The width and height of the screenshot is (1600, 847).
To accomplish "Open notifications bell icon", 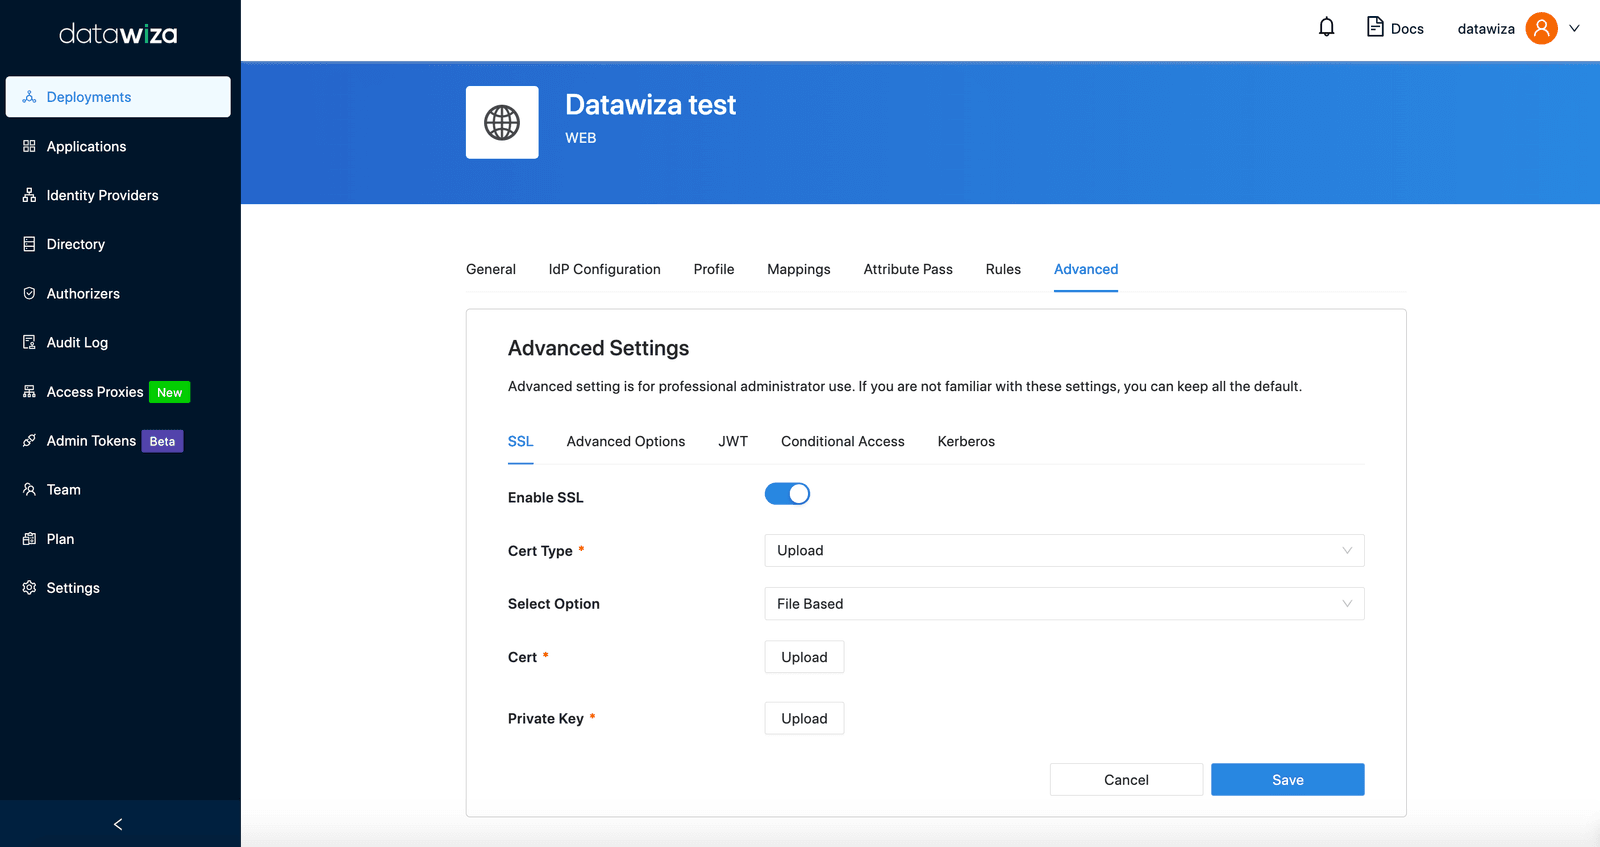I will 1326,27.
